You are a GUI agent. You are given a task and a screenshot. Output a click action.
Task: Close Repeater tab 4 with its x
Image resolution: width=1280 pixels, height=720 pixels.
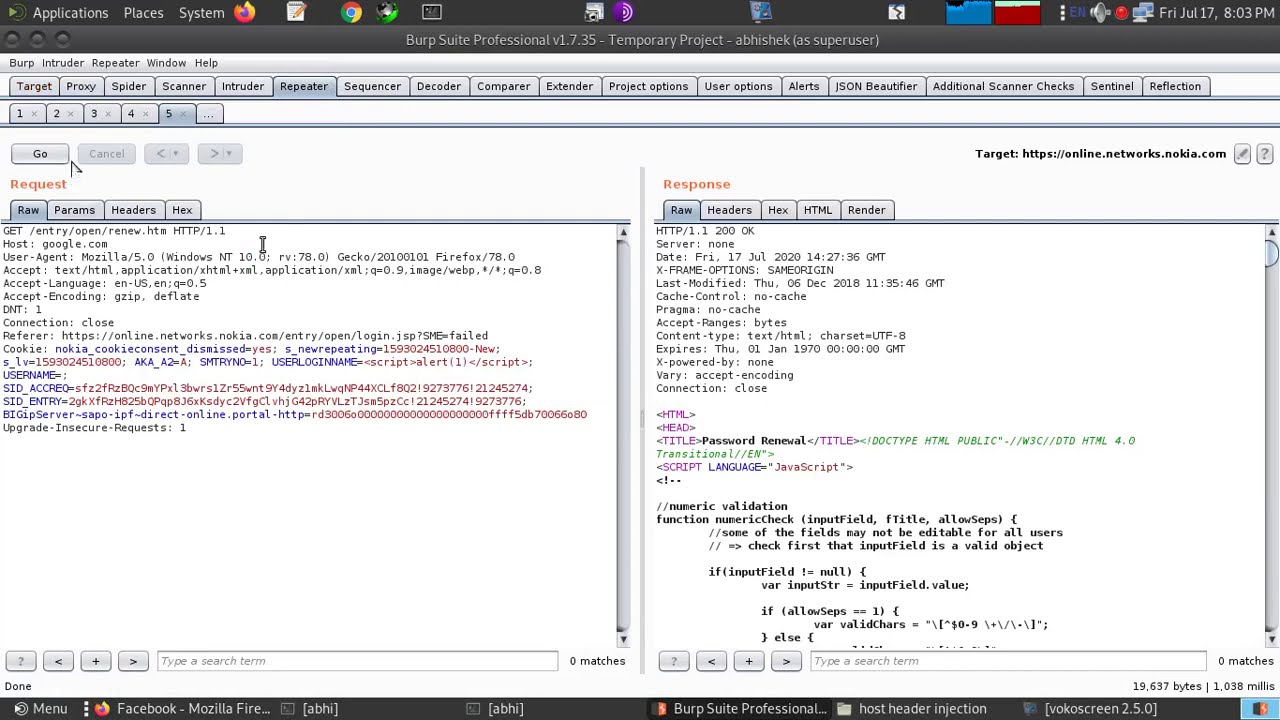click(145, 114)
